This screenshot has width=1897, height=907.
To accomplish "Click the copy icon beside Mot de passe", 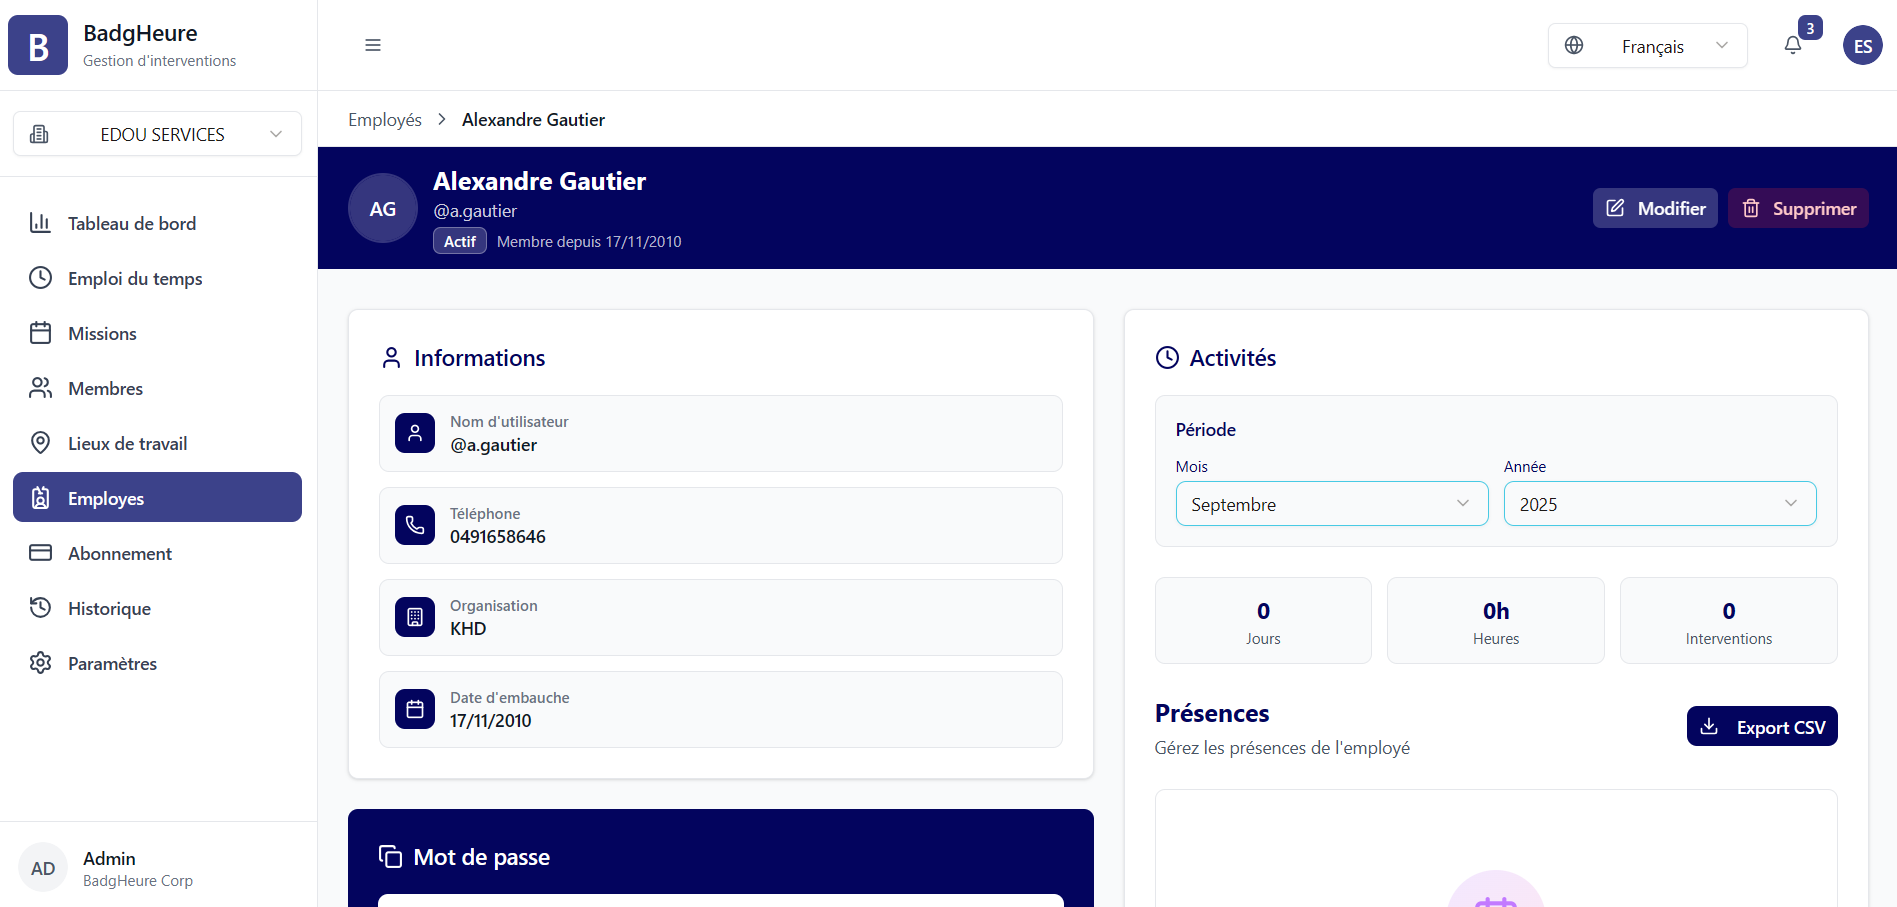I will (x=390, y=857).
